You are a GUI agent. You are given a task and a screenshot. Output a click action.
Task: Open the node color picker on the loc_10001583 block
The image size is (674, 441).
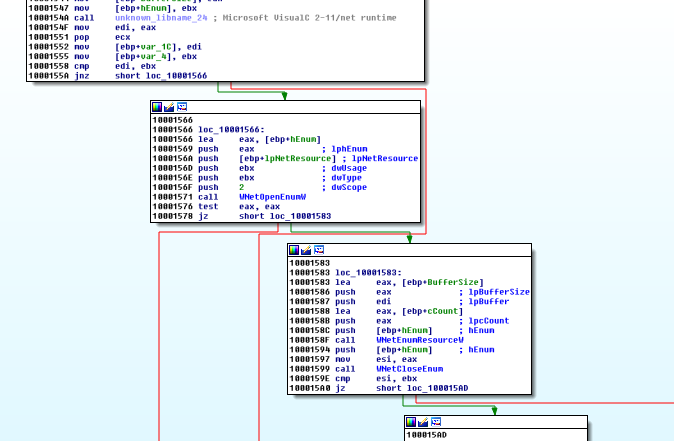point(294,249)
